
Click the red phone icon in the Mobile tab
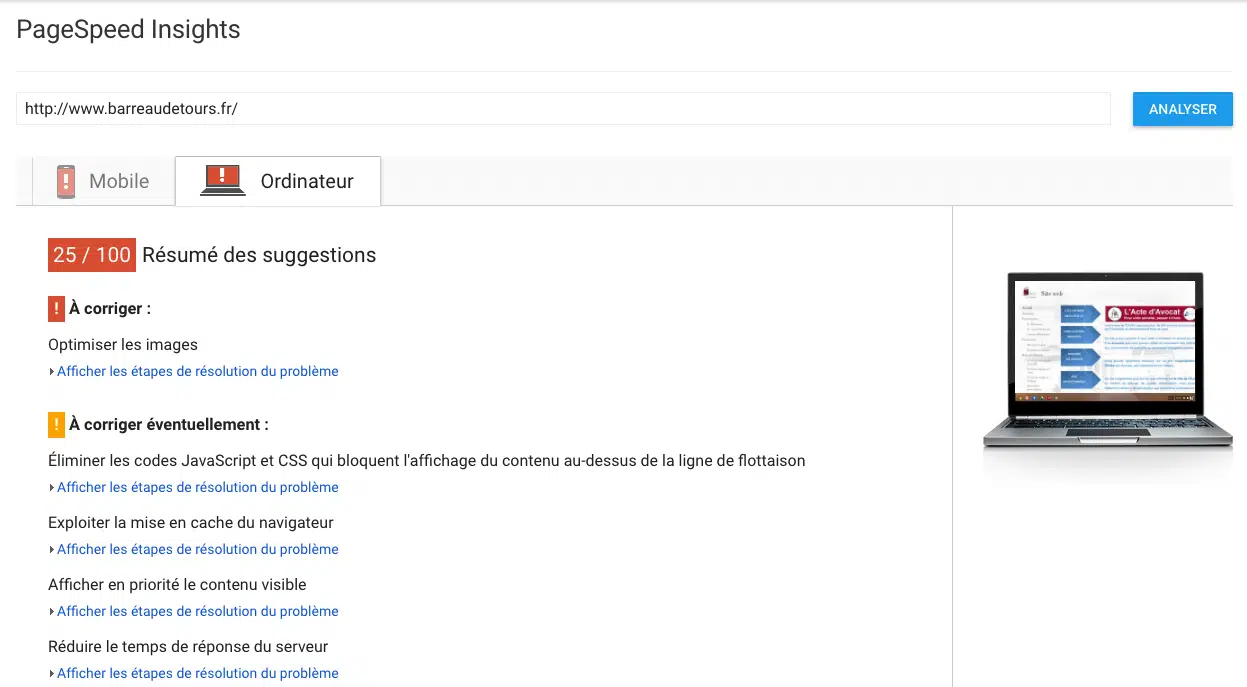66,181
